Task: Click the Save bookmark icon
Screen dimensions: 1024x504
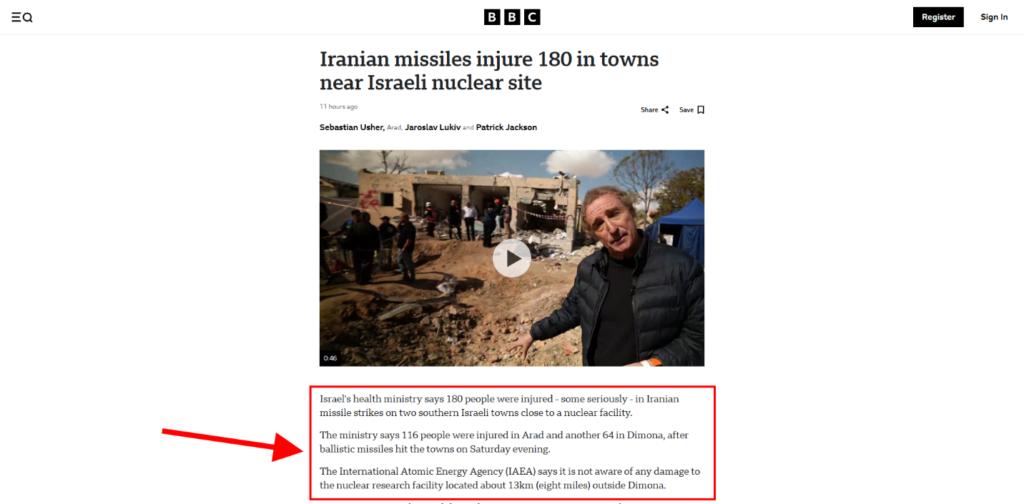Action: pyautogui.click(x=701, y=110)
